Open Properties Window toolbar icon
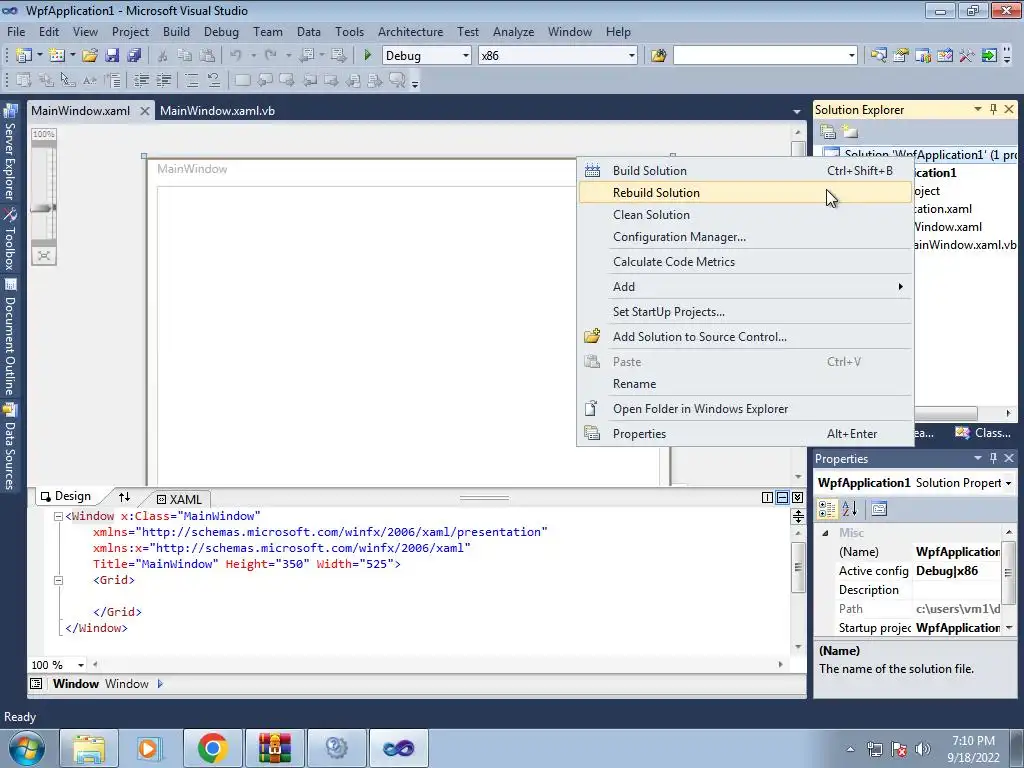 pos(901,56)
